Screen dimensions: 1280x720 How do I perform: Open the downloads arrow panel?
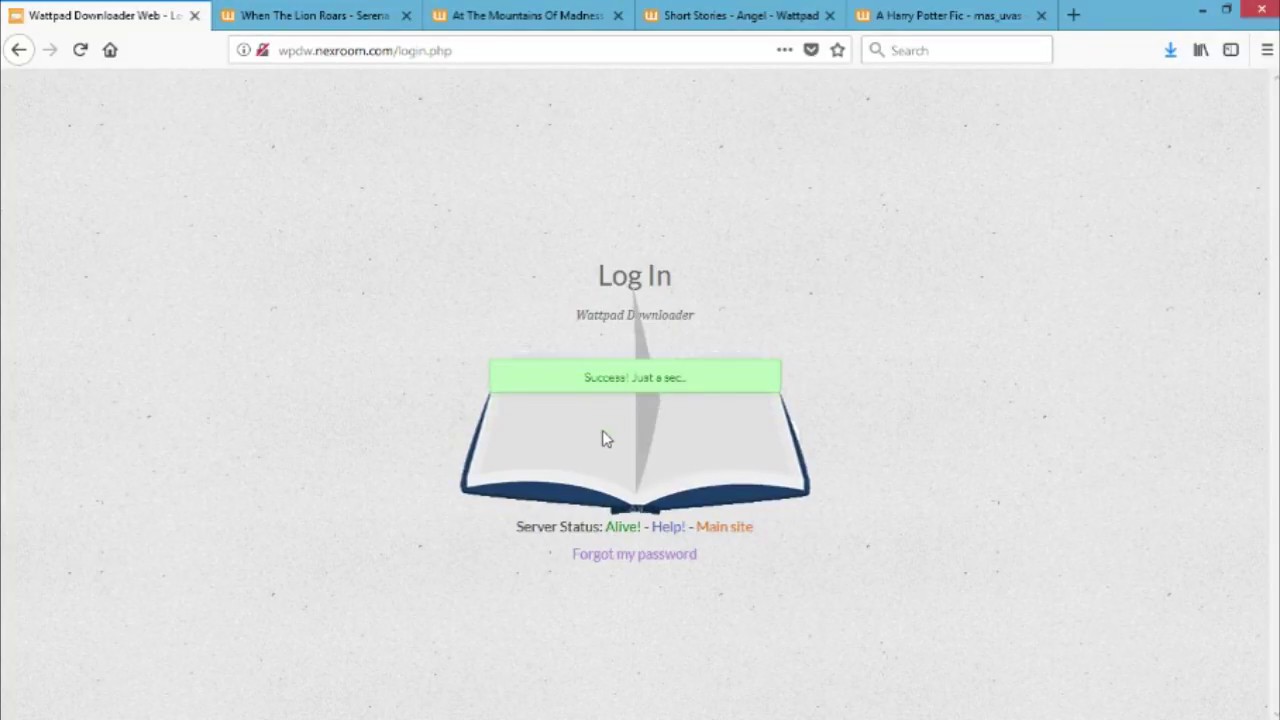(1170, 50)
